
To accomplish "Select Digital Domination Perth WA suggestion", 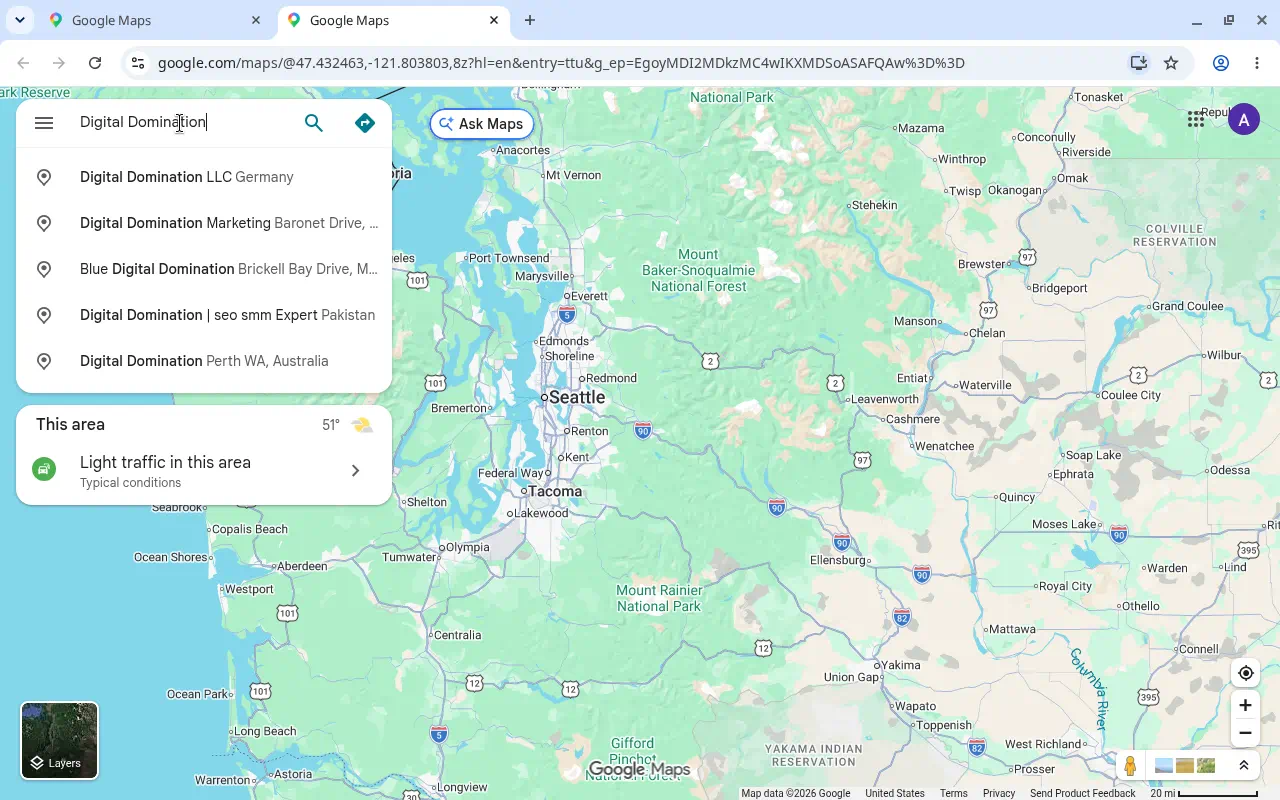I will tap(204, 361).
